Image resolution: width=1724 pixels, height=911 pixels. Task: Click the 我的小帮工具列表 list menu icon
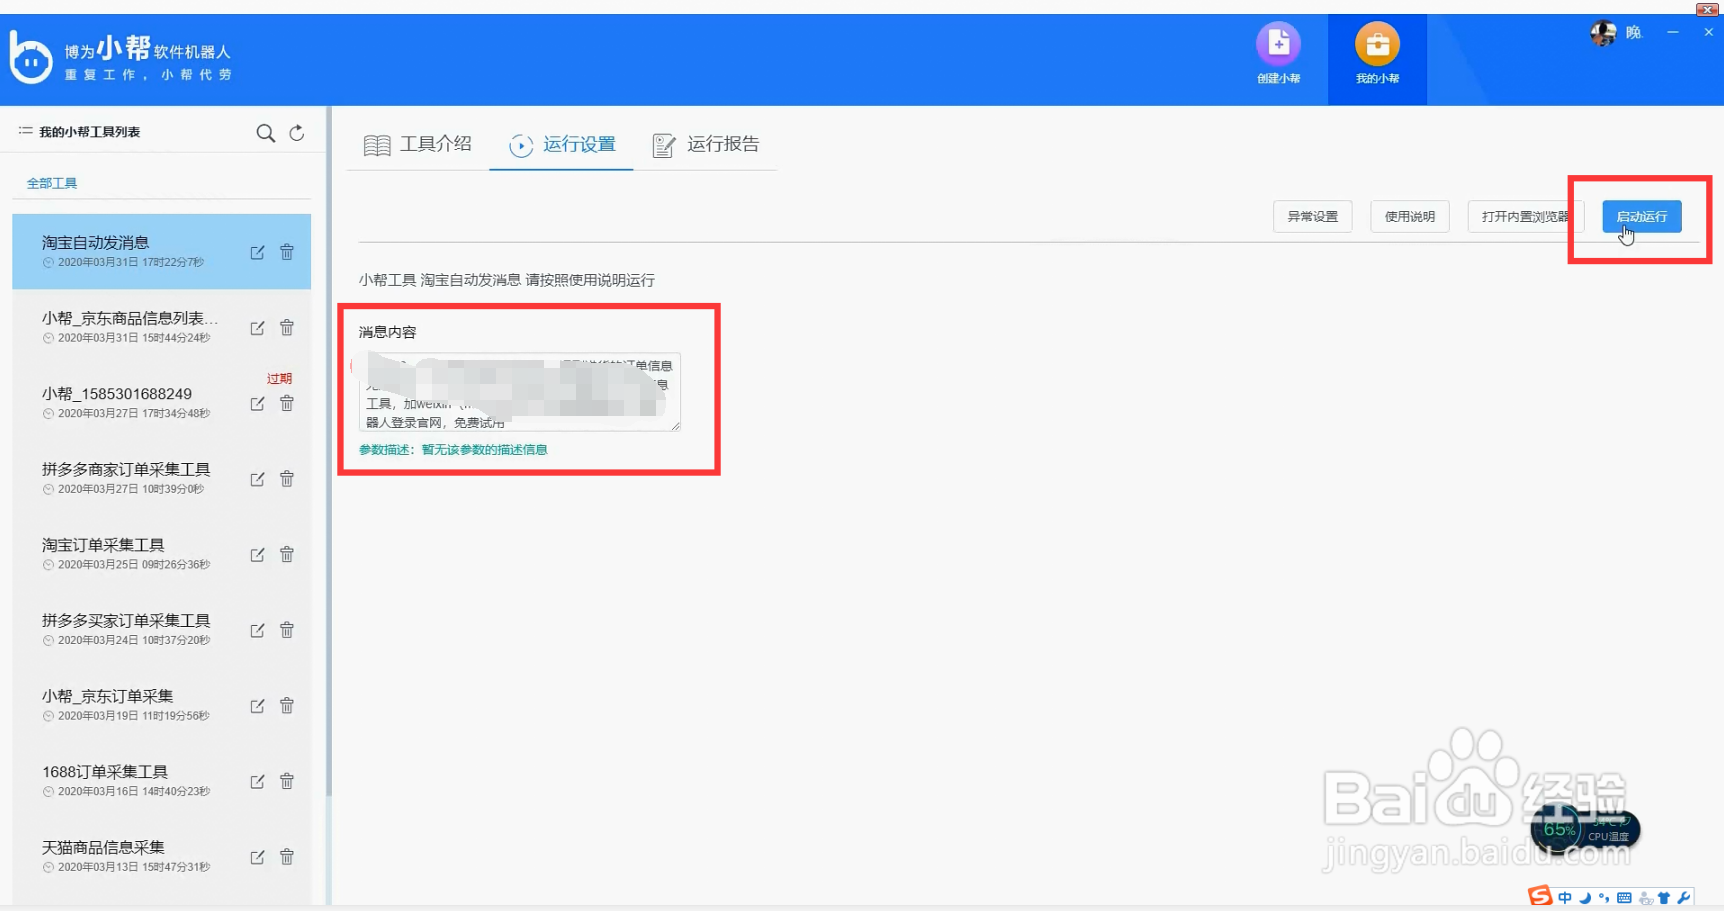point(26,131)
